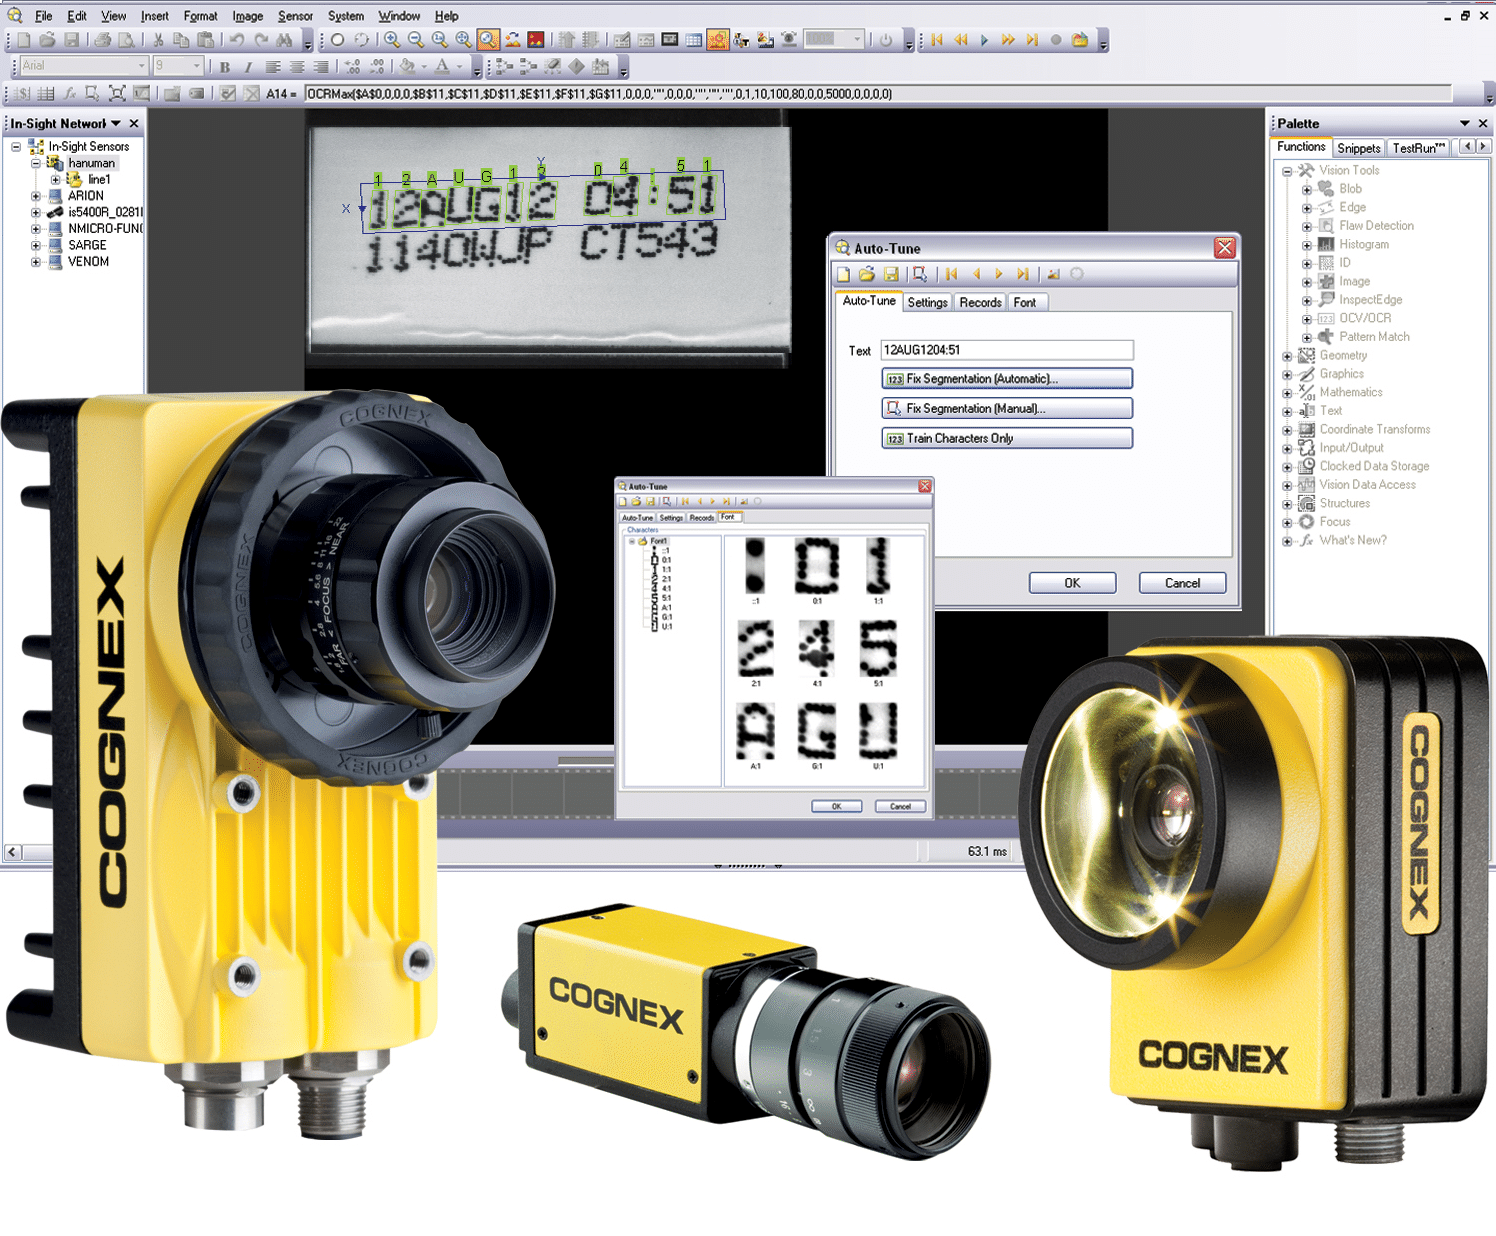Open the font name Arial dropdown
The width and height of the screenshot is (1496, 1236).
142,66
